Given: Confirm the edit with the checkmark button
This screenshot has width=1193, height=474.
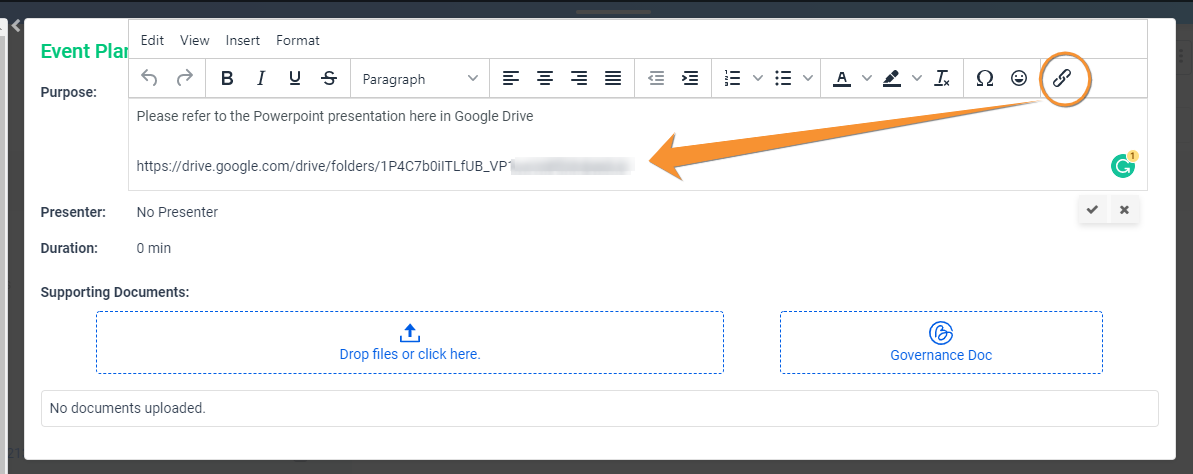Looking at the screenshot, I should (1092, 210).
